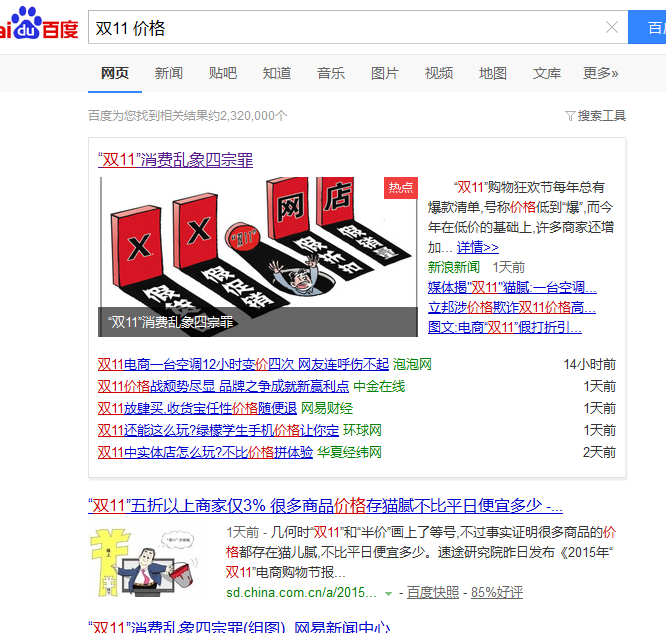
Task: Switch to the 新闻 tab
Action: point(169,73)
